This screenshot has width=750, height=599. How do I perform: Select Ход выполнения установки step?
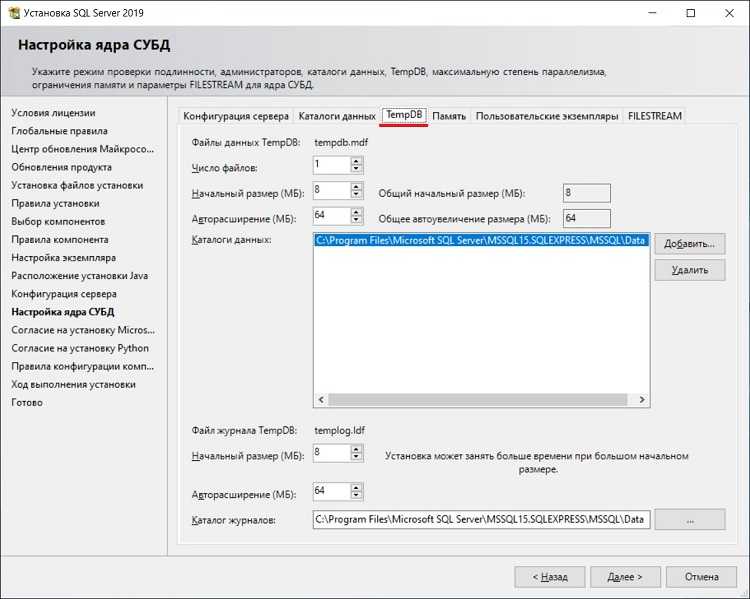[x=73, y=385]
